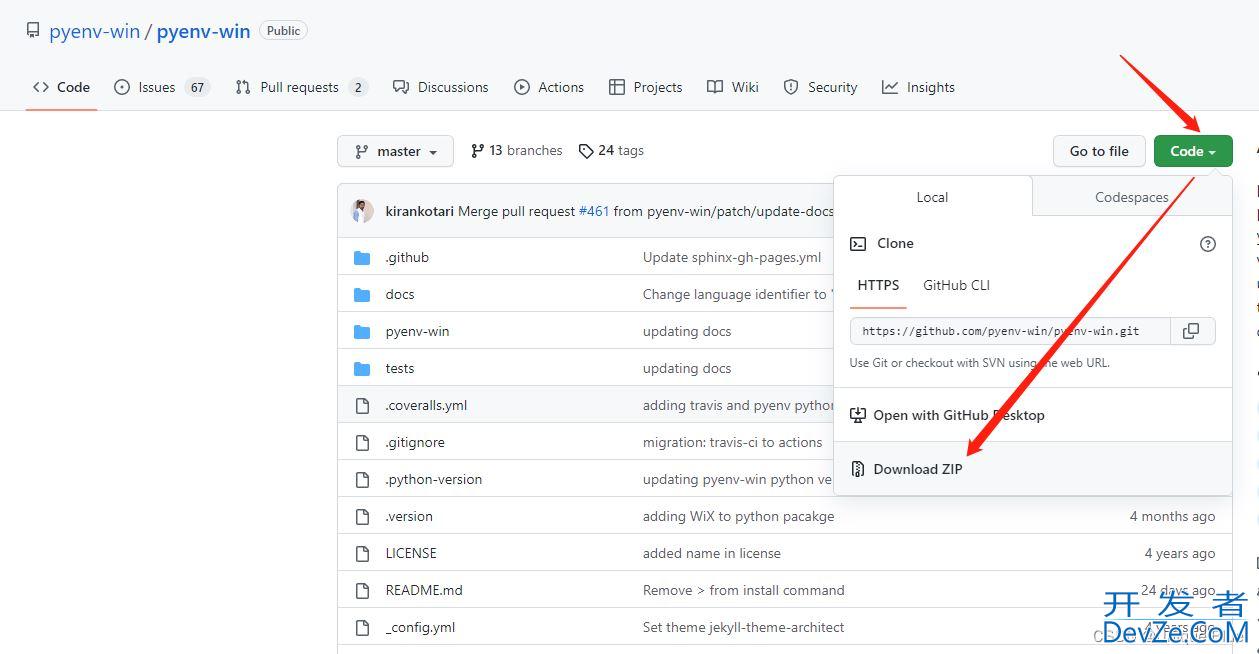Open the .gitignore file

click(x=415, y=442)
